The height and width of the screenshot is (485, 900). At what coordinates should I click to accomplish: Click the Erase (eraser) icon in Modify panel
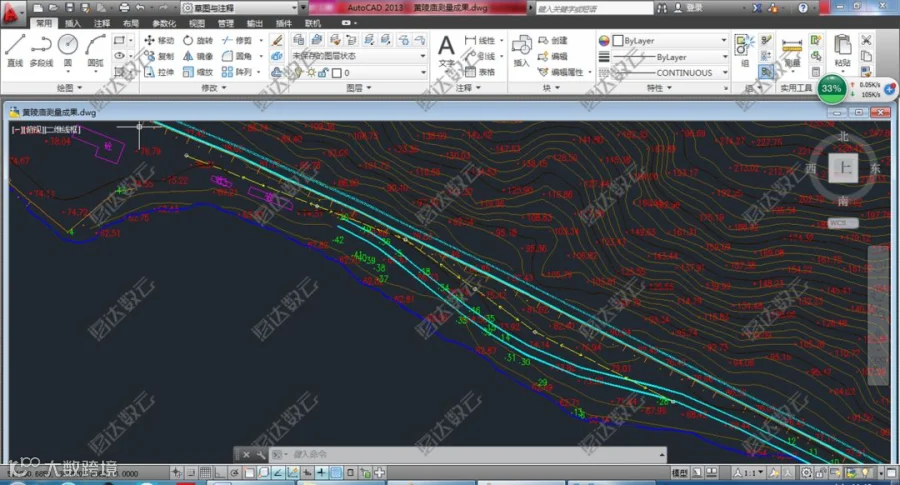(277, 40)
